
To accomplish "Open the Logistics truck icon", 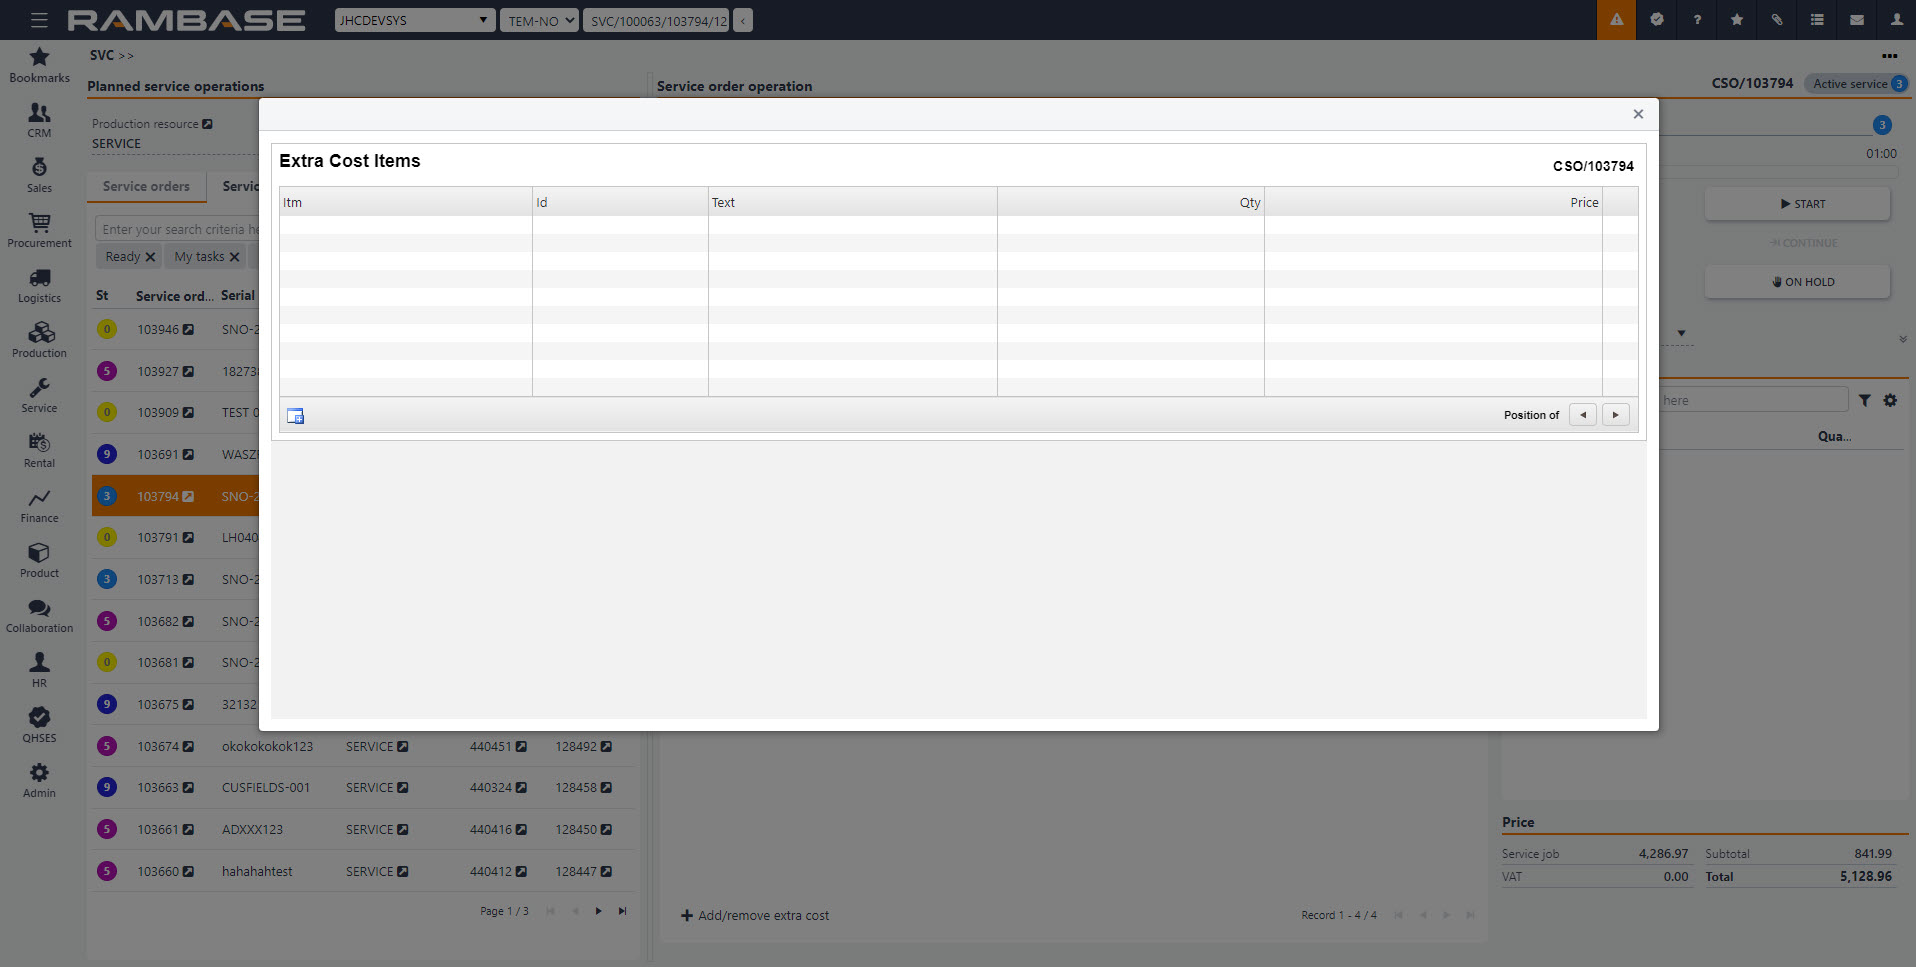I will (x=39, y=278).
